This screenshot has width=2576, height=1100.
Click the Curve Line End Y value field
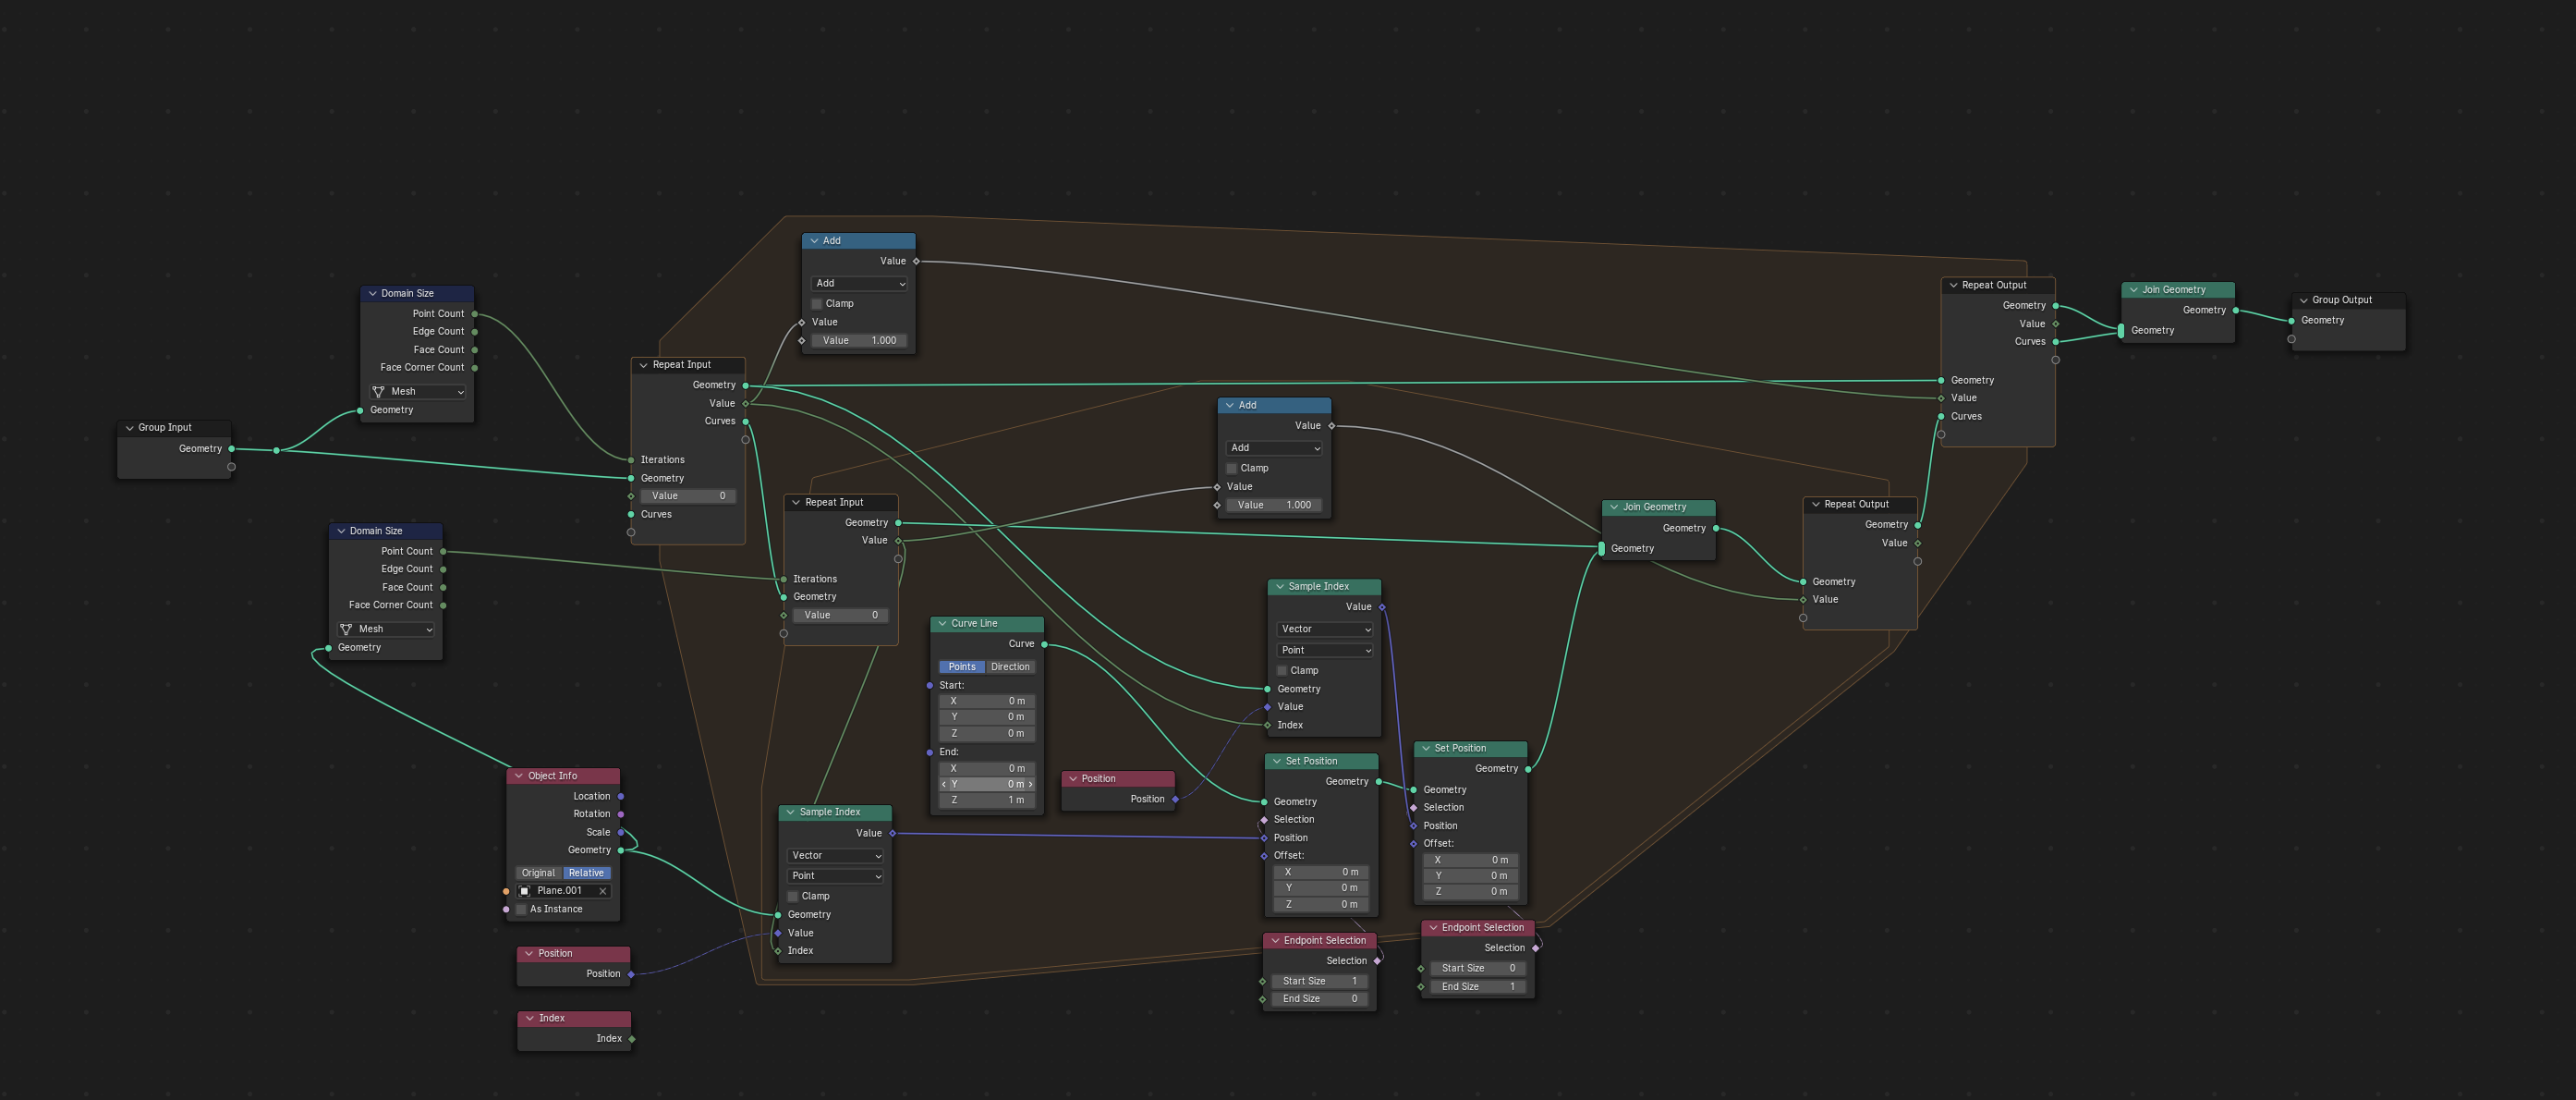pyautogui.click(x=987, y=784)
